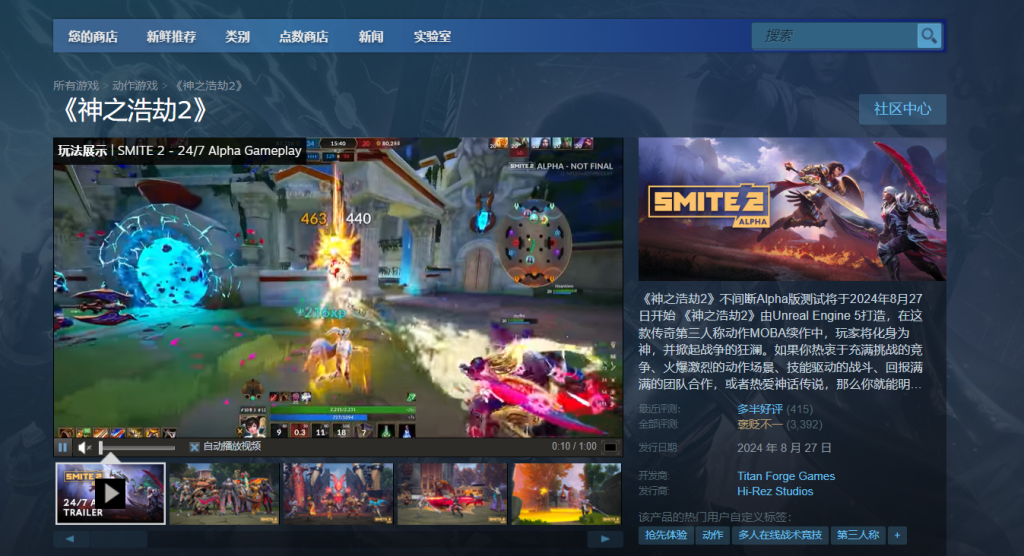Viewport: 1024px width, 556px height.
Task: Open the 新闻 store tab
Action: tap(371, 37)
